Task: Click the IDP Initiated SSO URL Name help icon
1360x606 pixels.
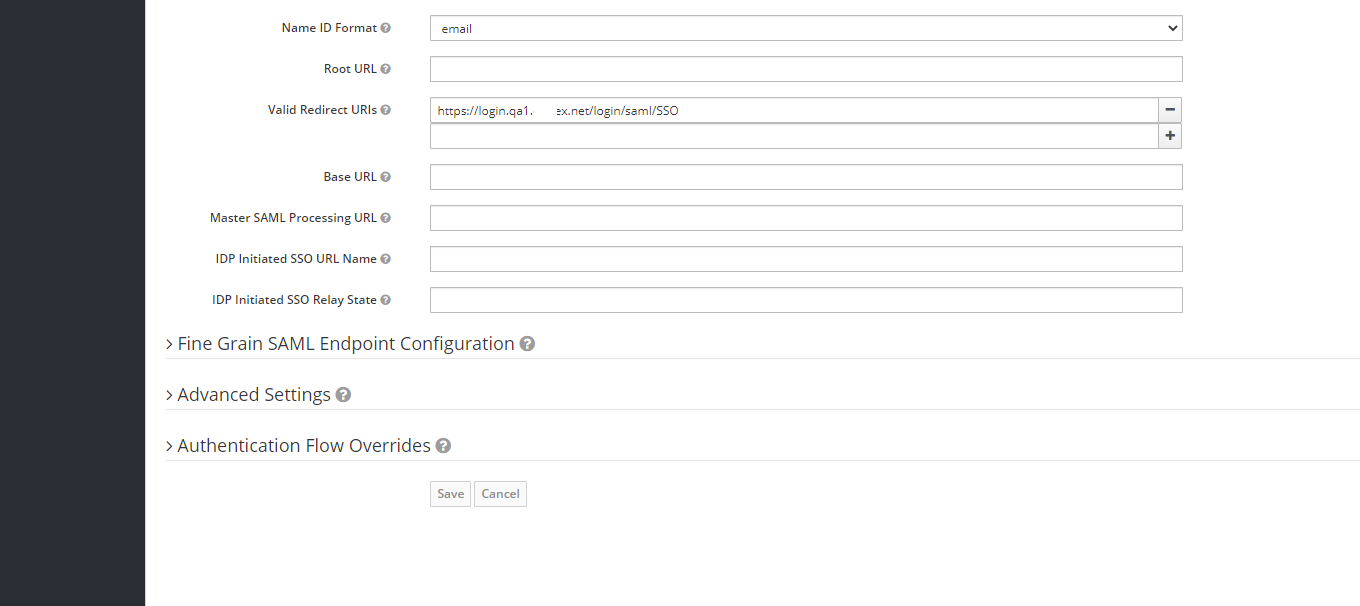Action: point(386,258)
